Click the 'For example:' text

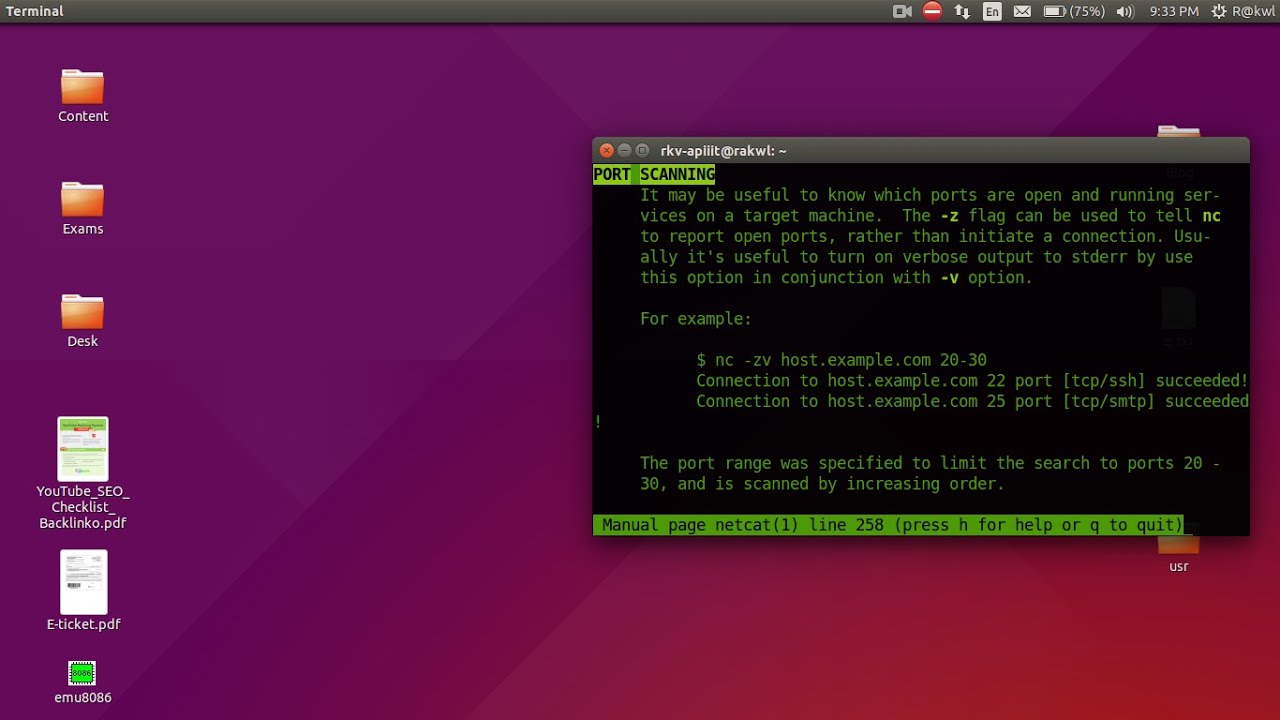tap(696, 319)
